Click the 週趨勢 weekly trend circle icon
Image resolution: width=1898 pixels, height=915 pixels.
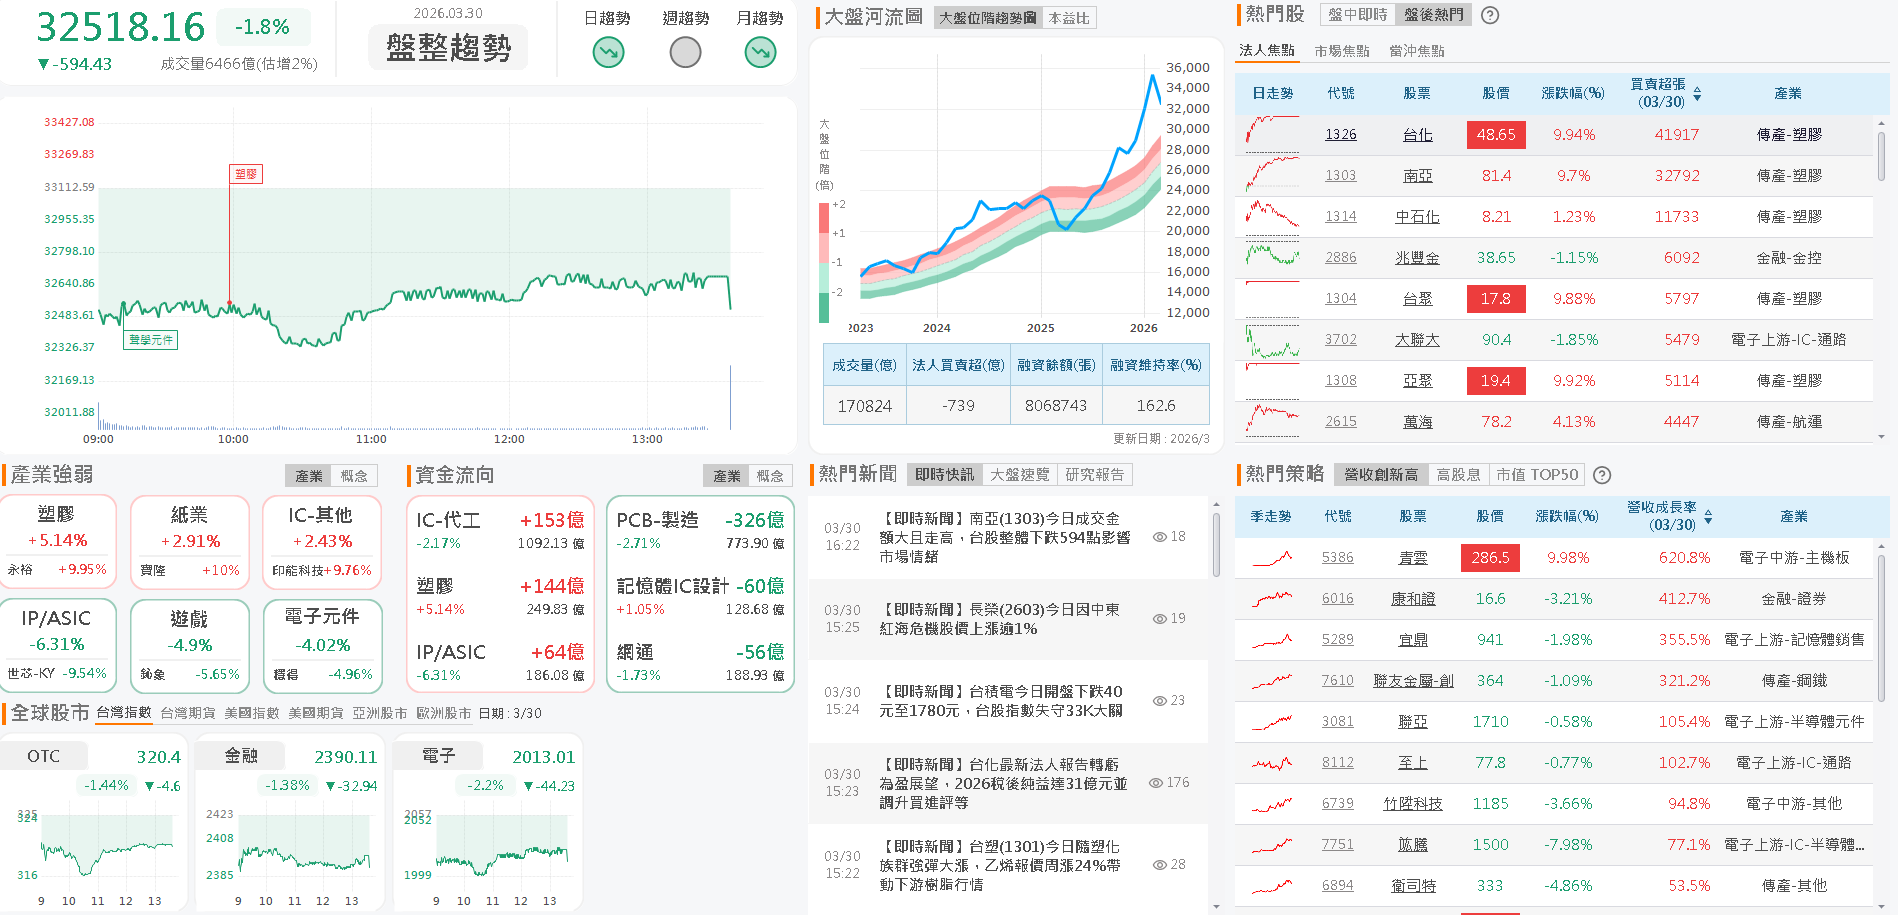(x=685, y=51)
